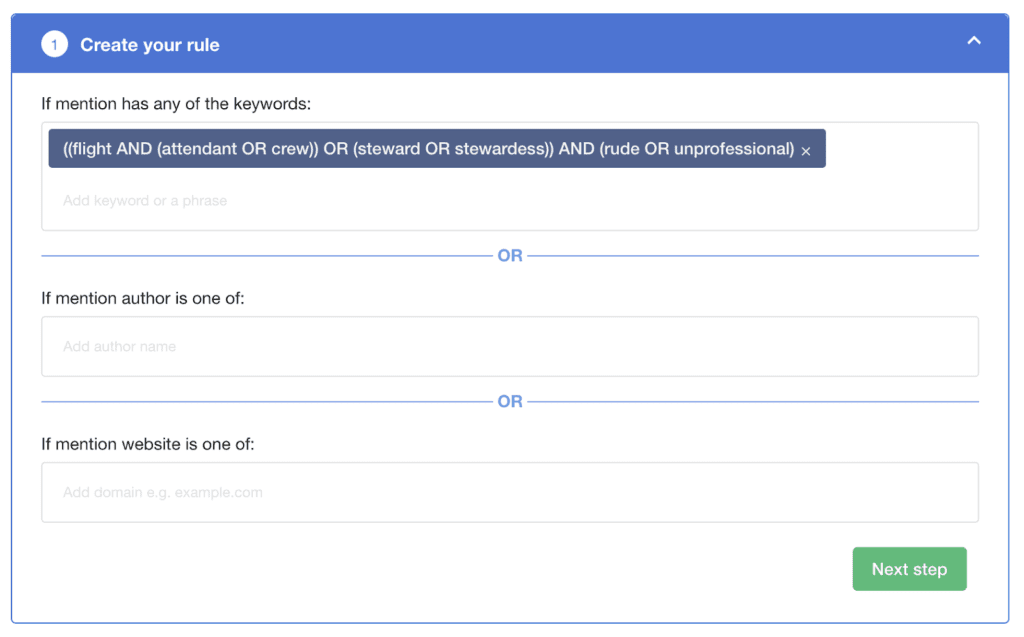Click empty keywords box area right of tag

click(900, 150)
